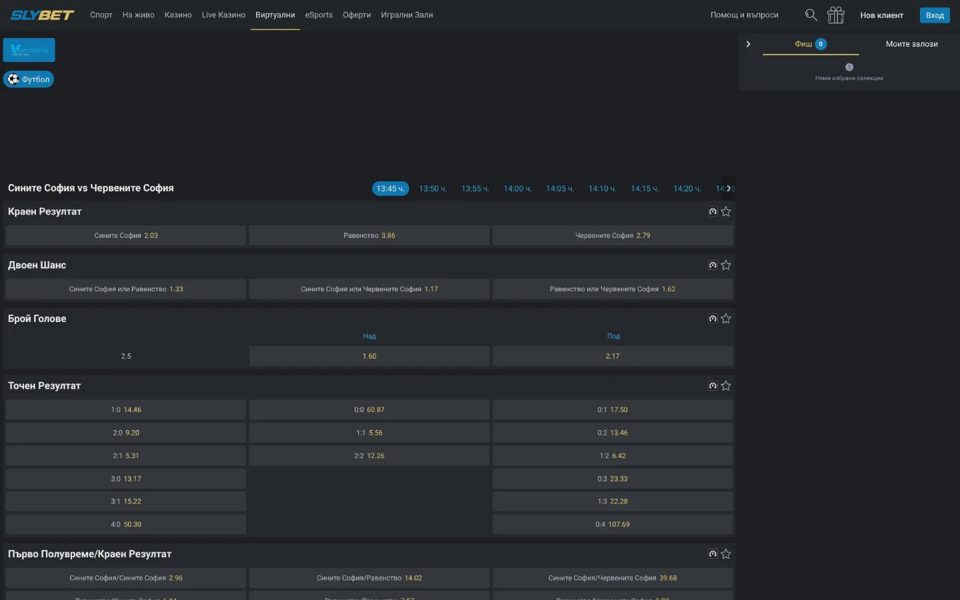Show later match times with arrow
This screenshot has height=600, width=960.
[x=729, y=188]
